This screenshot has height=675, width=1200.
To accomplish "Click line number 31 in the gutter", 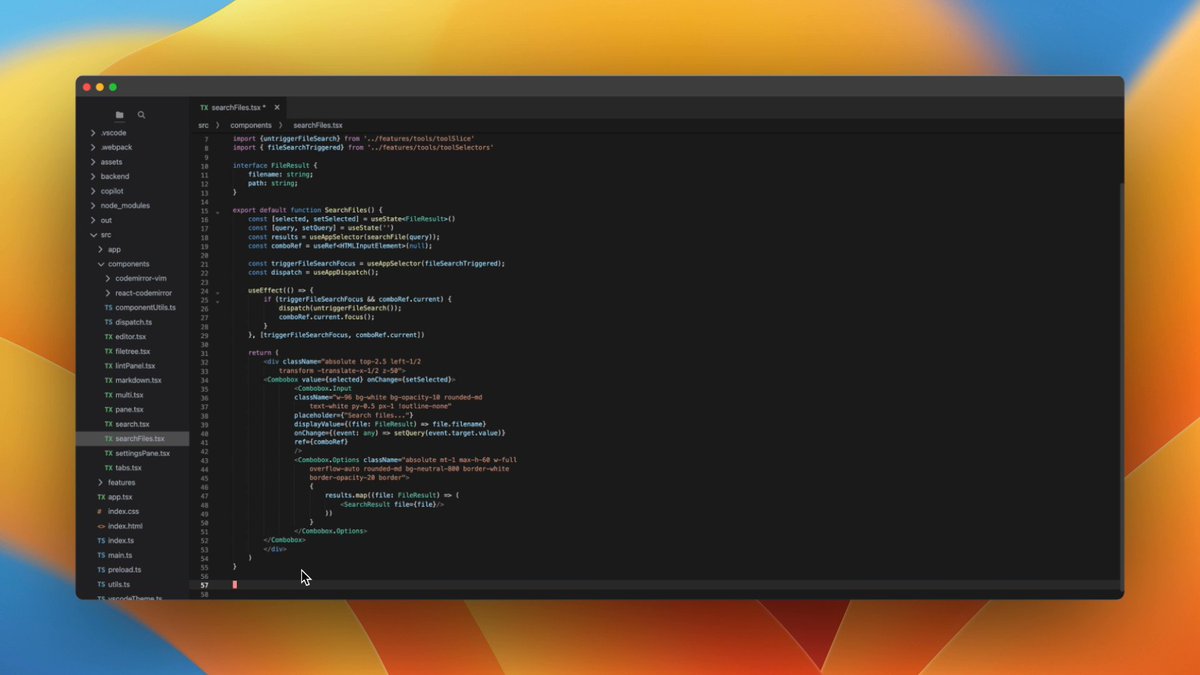I will [205, 353].
